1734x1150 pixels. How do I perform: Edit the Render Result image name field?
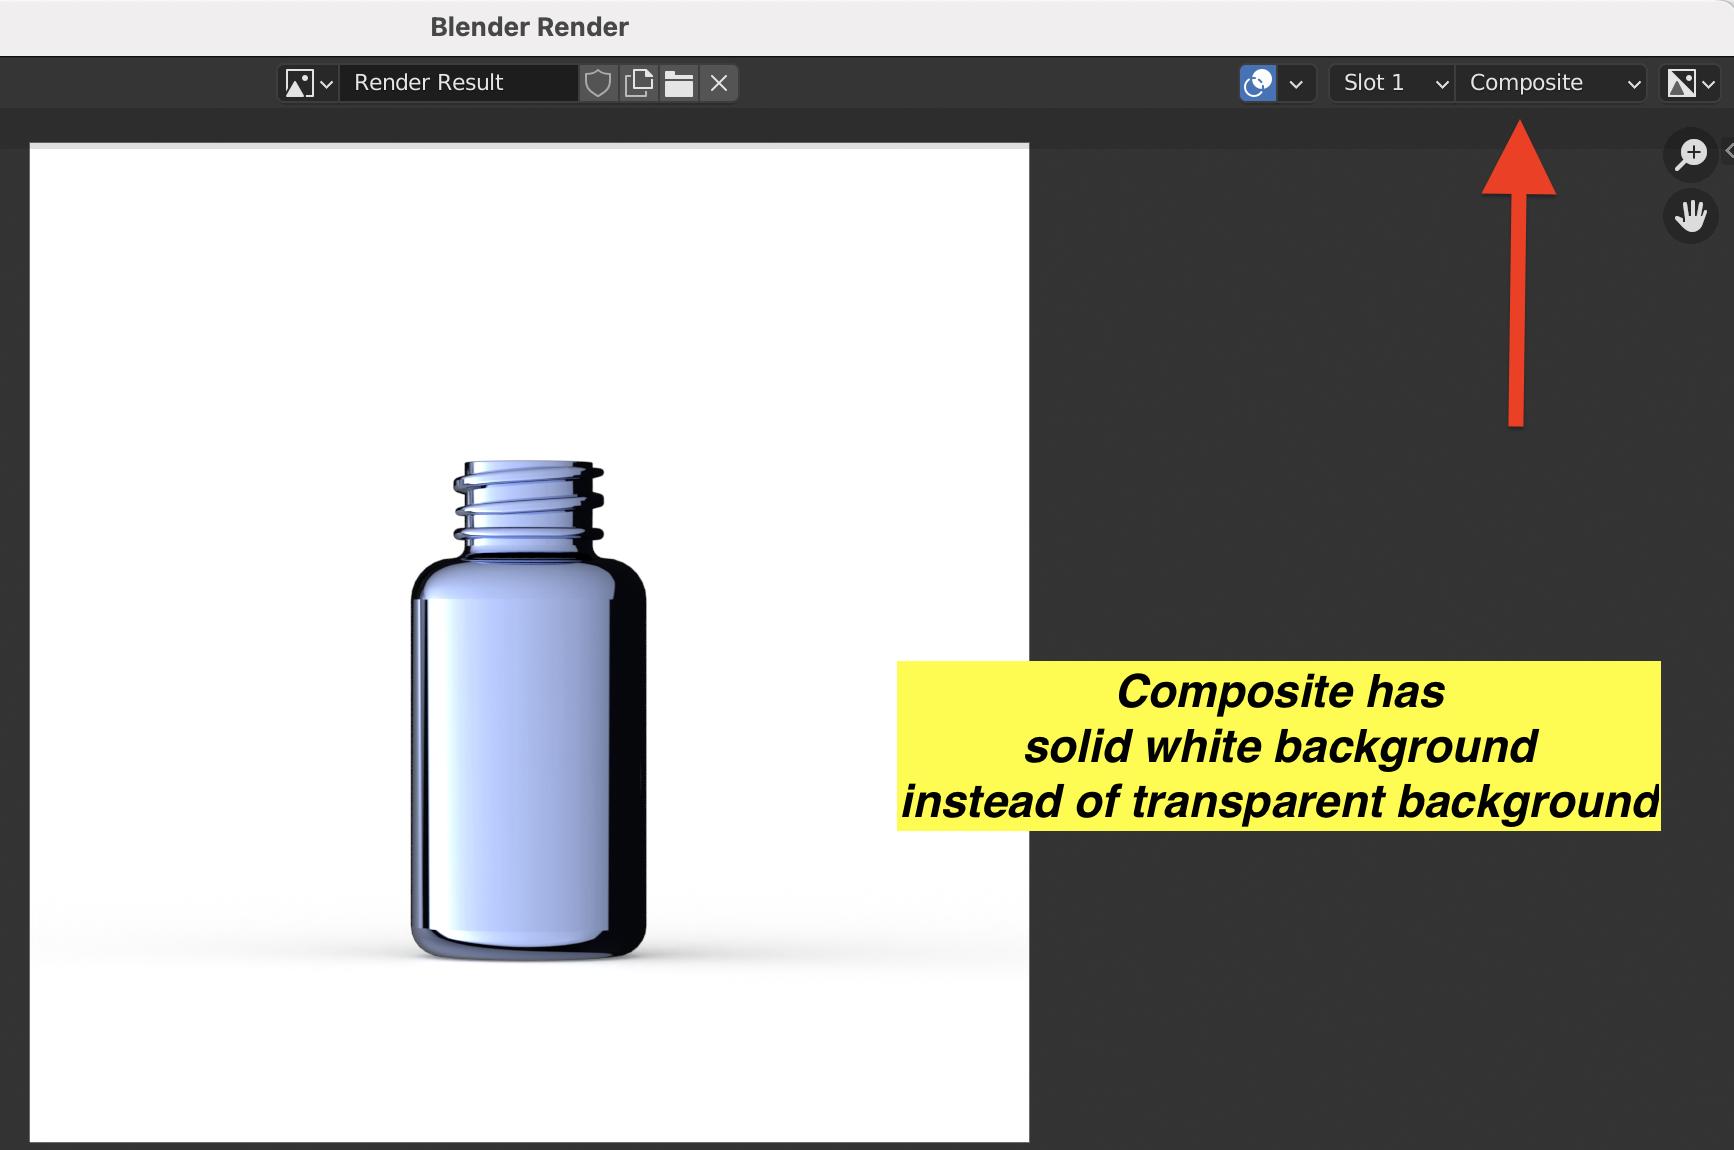point(458,83)
